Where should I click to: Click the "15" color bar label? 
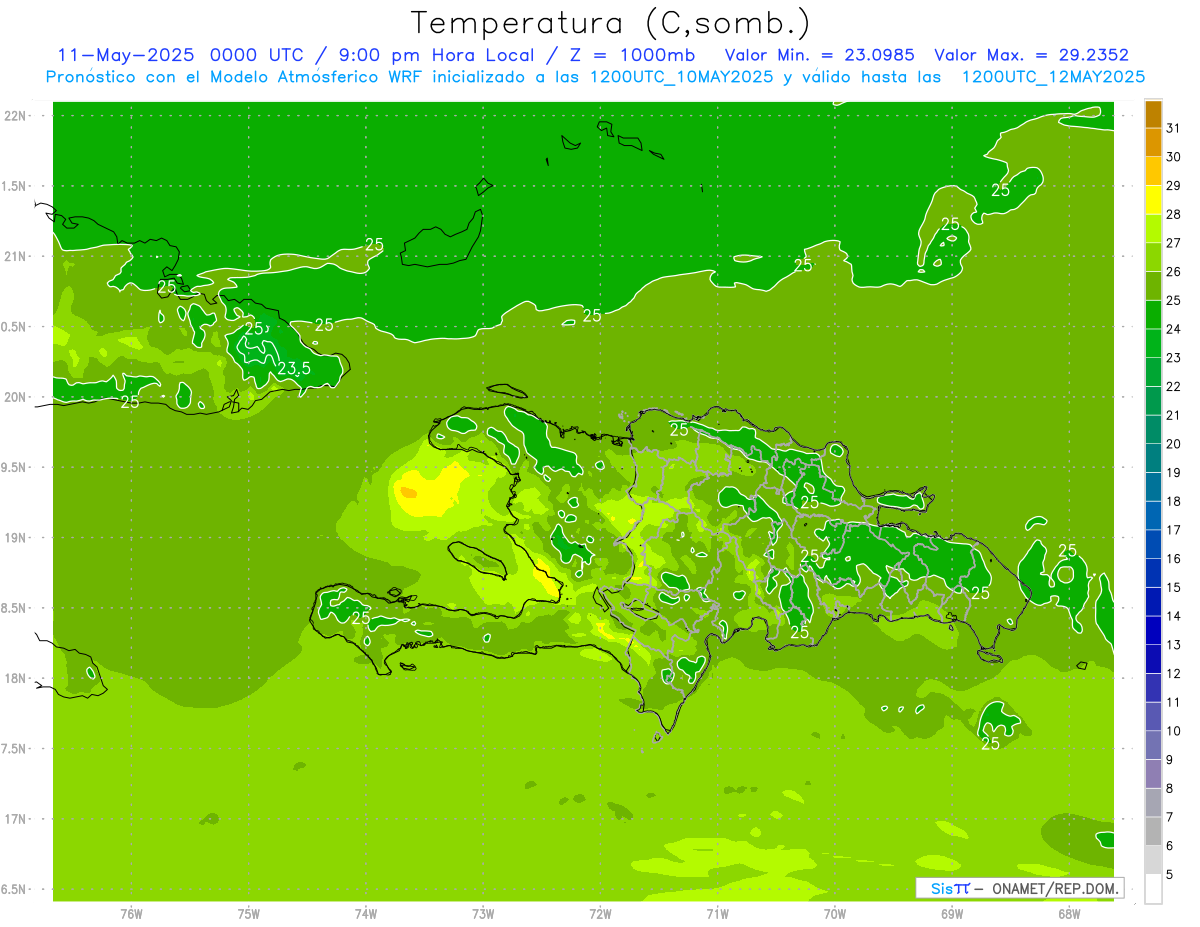coord(1173,587)
